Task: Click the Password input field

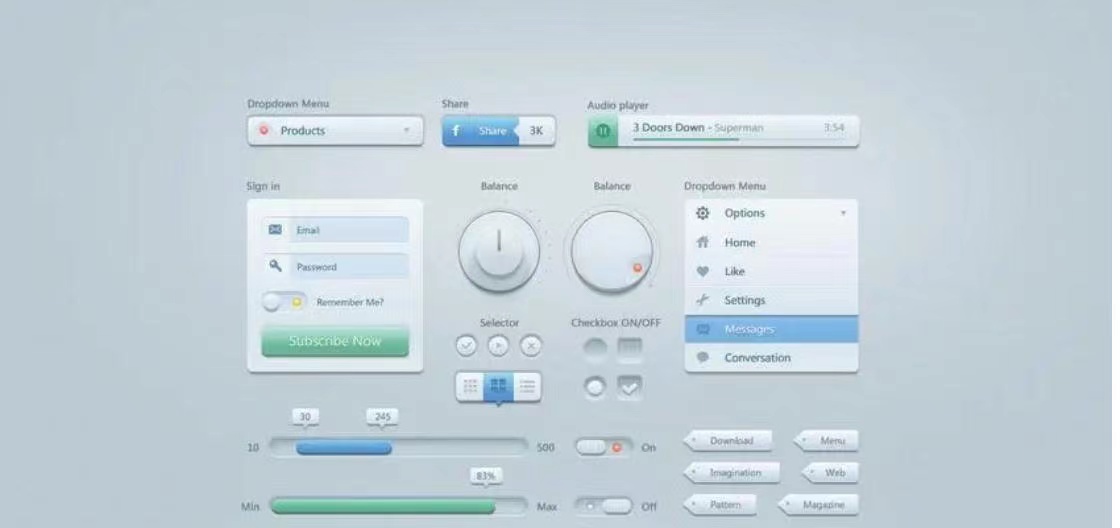Action: (x=336, y=267)
